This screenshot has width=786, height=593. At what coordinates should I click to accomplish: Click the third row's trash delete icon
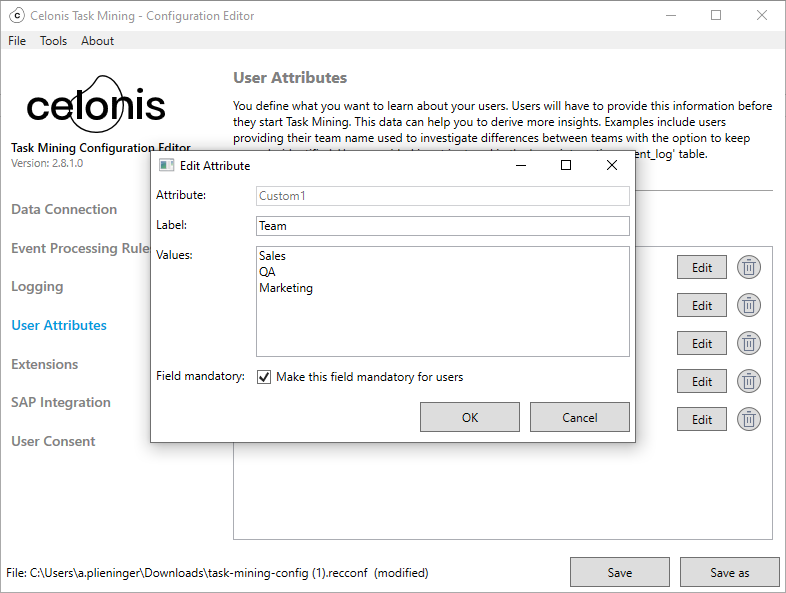pos(748,343)
